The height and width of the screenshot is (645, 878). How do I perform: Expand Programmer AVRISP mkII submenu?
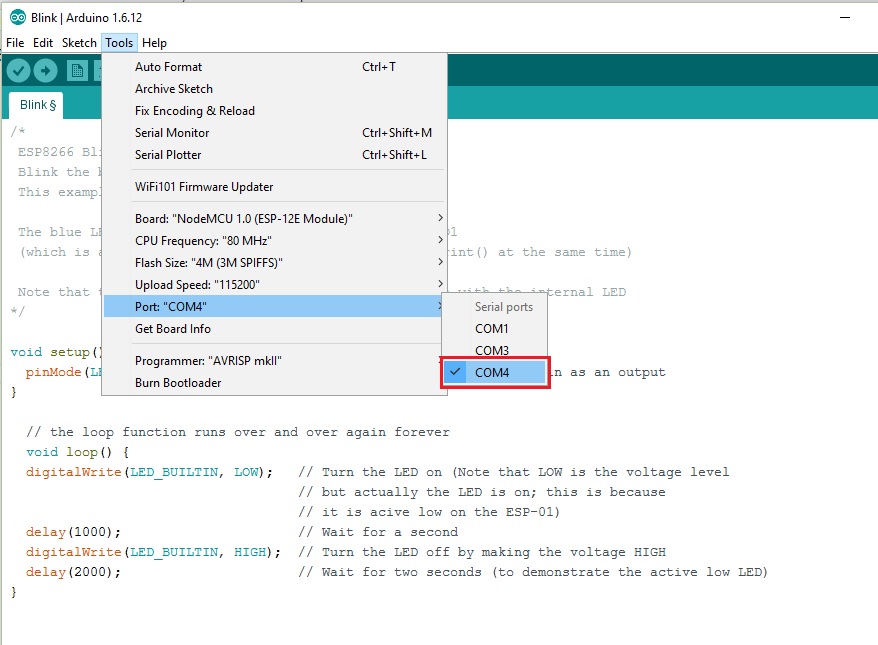(274, 361)
